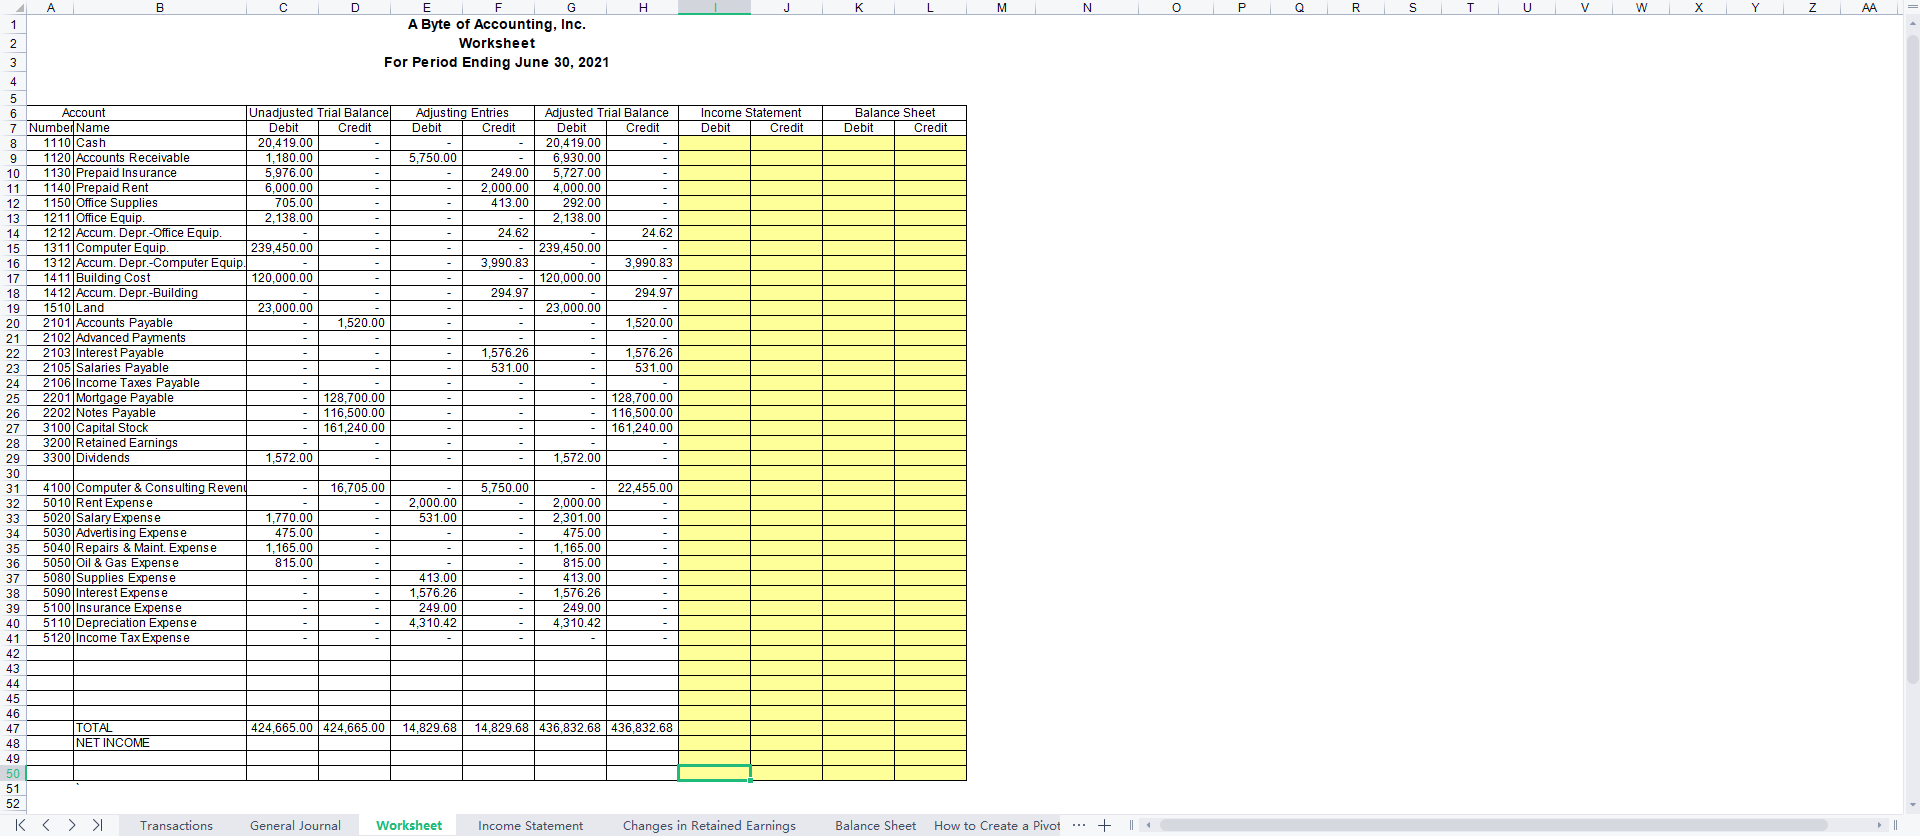The height and width of the screenshot is (836, 1920).
Task: Select column I header
Action: 714,7
